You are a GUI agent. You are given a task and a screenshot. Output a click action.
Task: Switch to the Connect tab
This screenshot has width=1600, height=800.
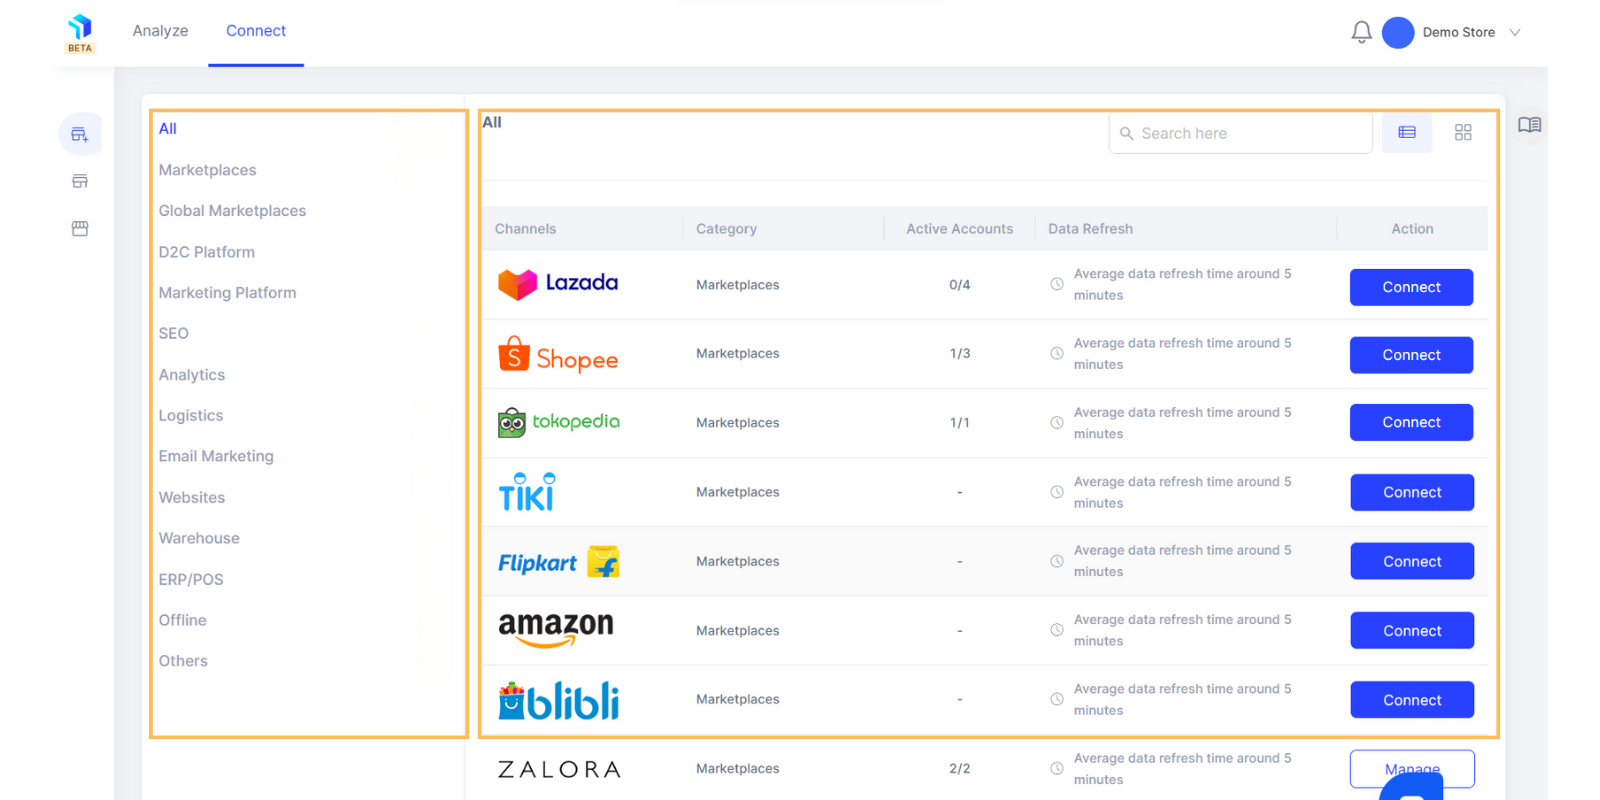(x=256, y=31)
